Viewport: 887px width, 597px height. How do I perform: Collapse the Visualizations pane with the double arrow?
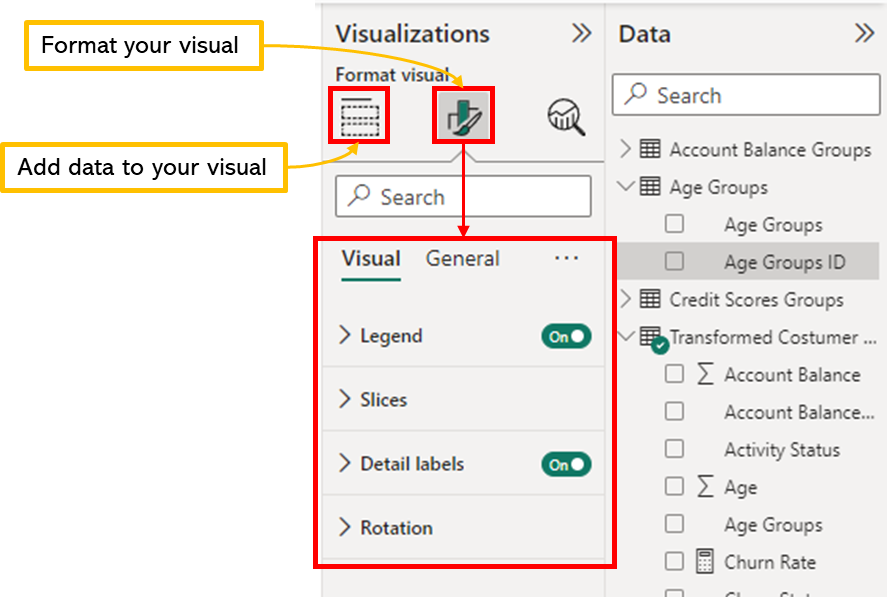point(582,33)
